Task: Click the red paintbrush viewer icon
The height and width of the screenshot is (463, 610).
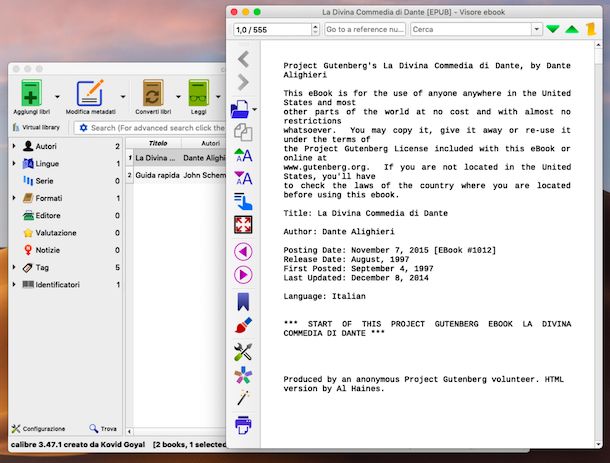Action: (x=243, y=325)
